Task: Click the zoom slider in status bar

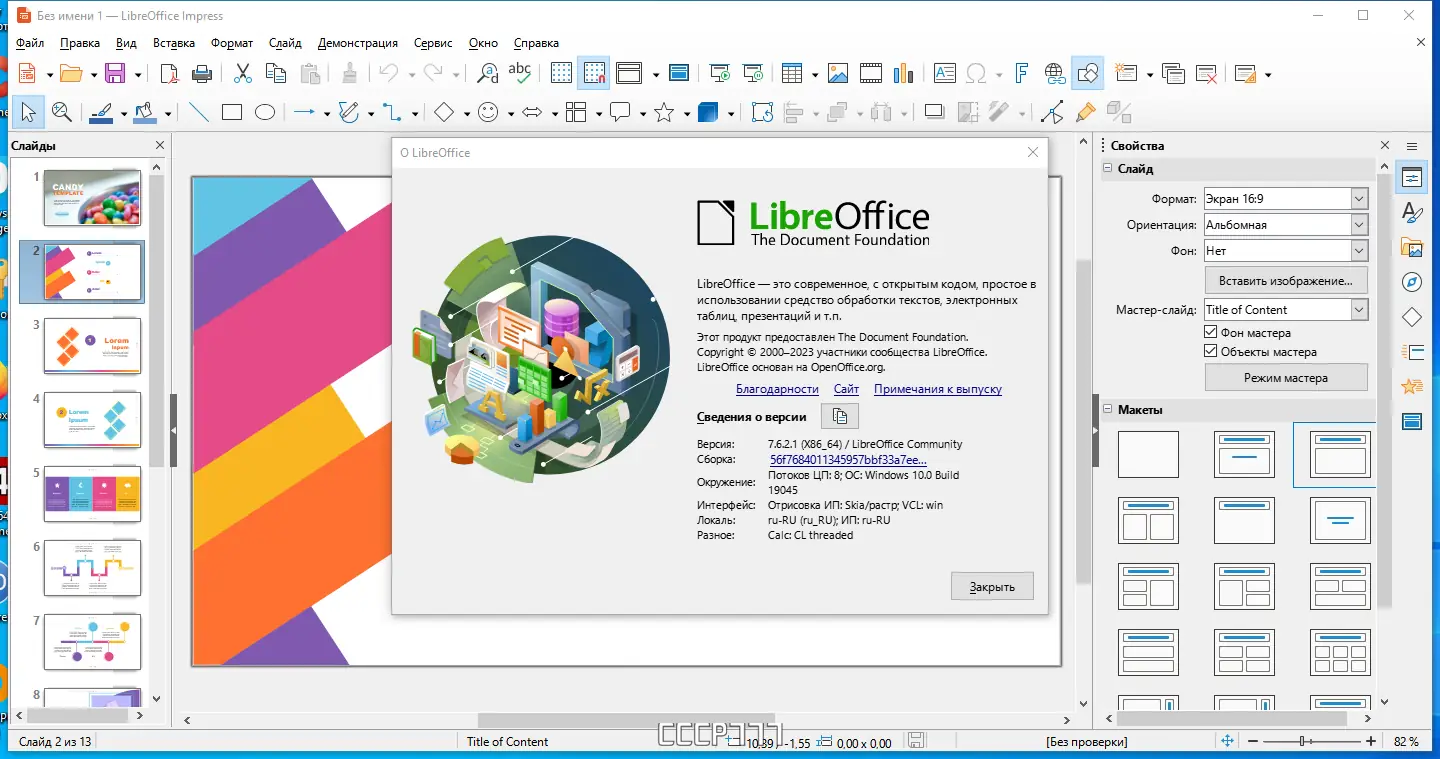Action: 1312,741
